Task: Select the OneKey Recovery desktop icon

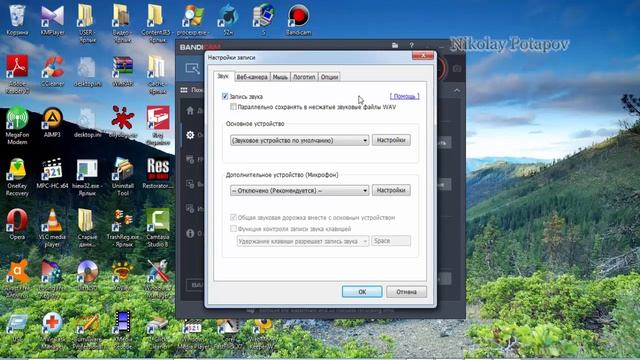Action: 17,177
